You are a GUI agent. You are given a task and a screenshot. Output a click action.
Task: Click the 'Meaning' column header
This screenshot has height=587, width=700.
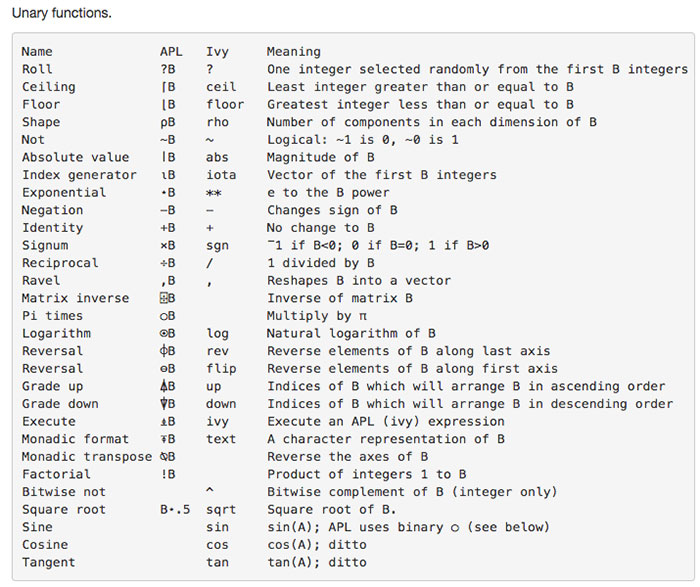tap(294, 52)
